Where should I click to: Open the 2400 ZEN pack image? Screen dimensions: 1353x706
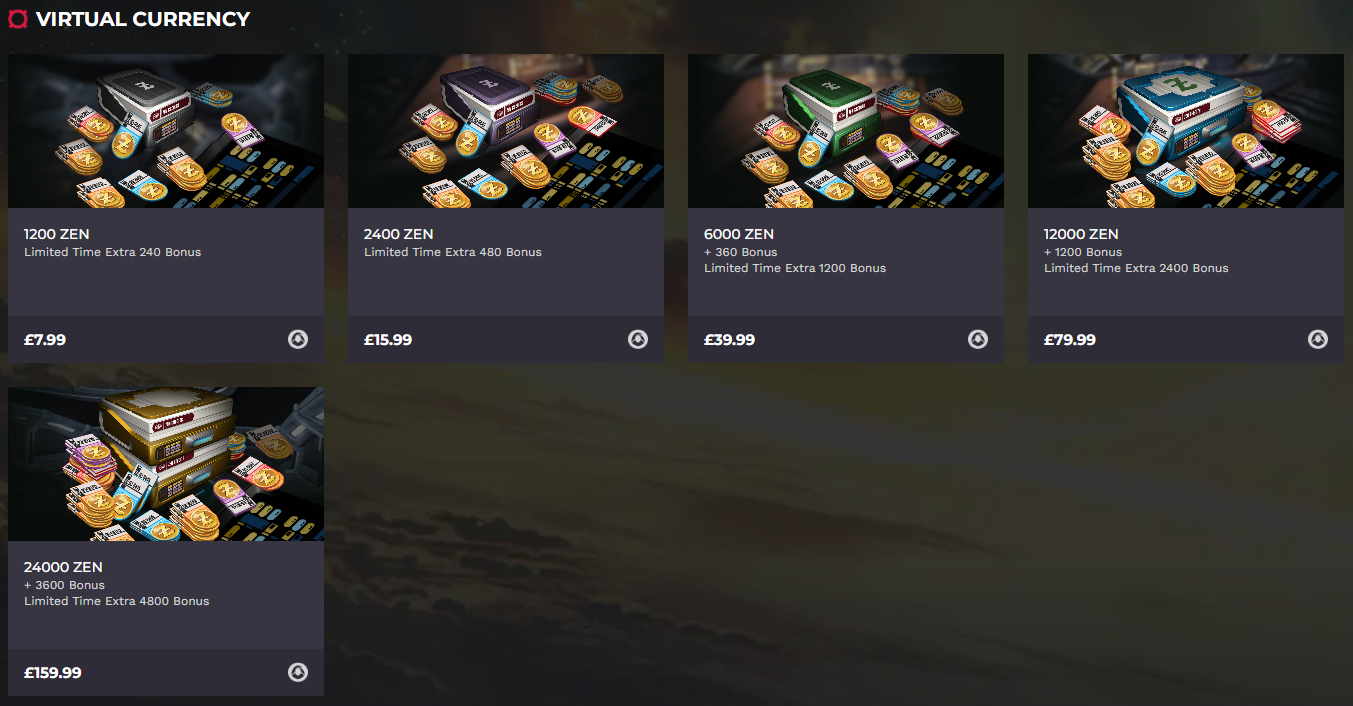tap(506, 131)
